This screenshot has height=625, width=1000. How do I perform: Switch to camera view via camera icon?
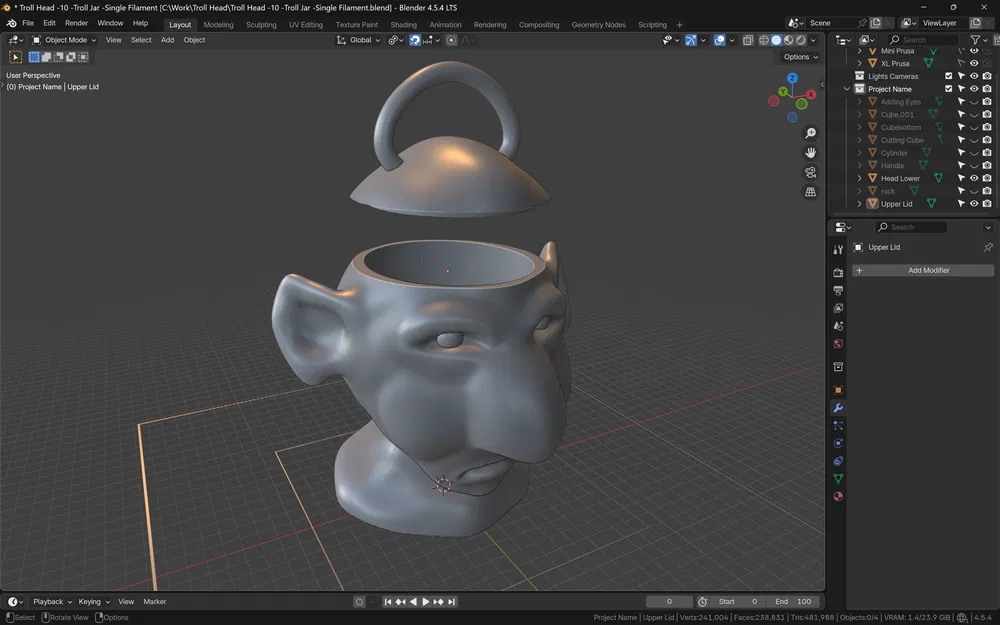click(811, 172)
